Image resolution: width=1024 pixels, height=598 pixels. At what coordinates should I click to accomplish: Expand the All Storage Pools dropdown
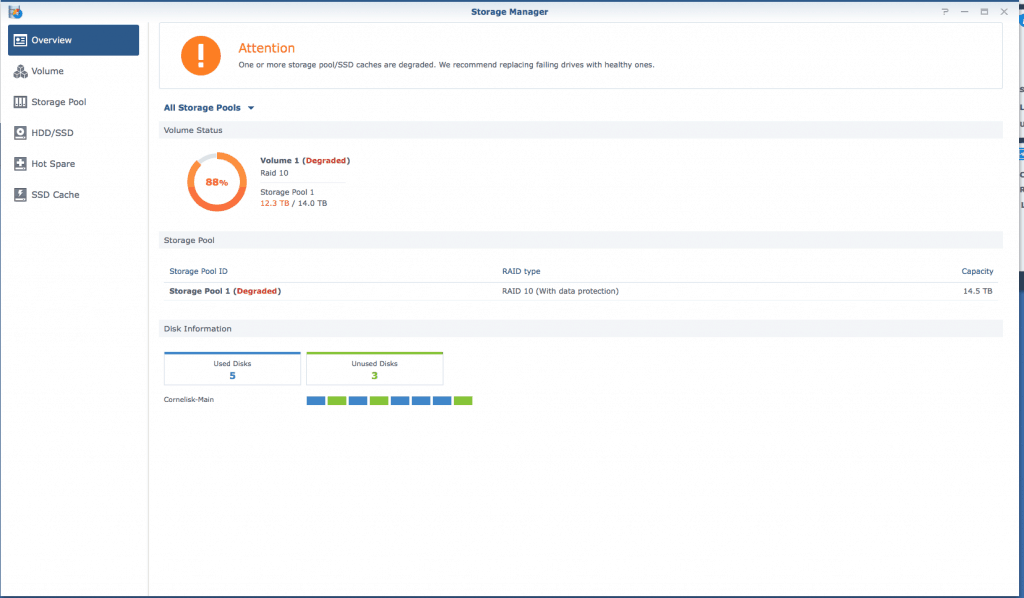209,107
